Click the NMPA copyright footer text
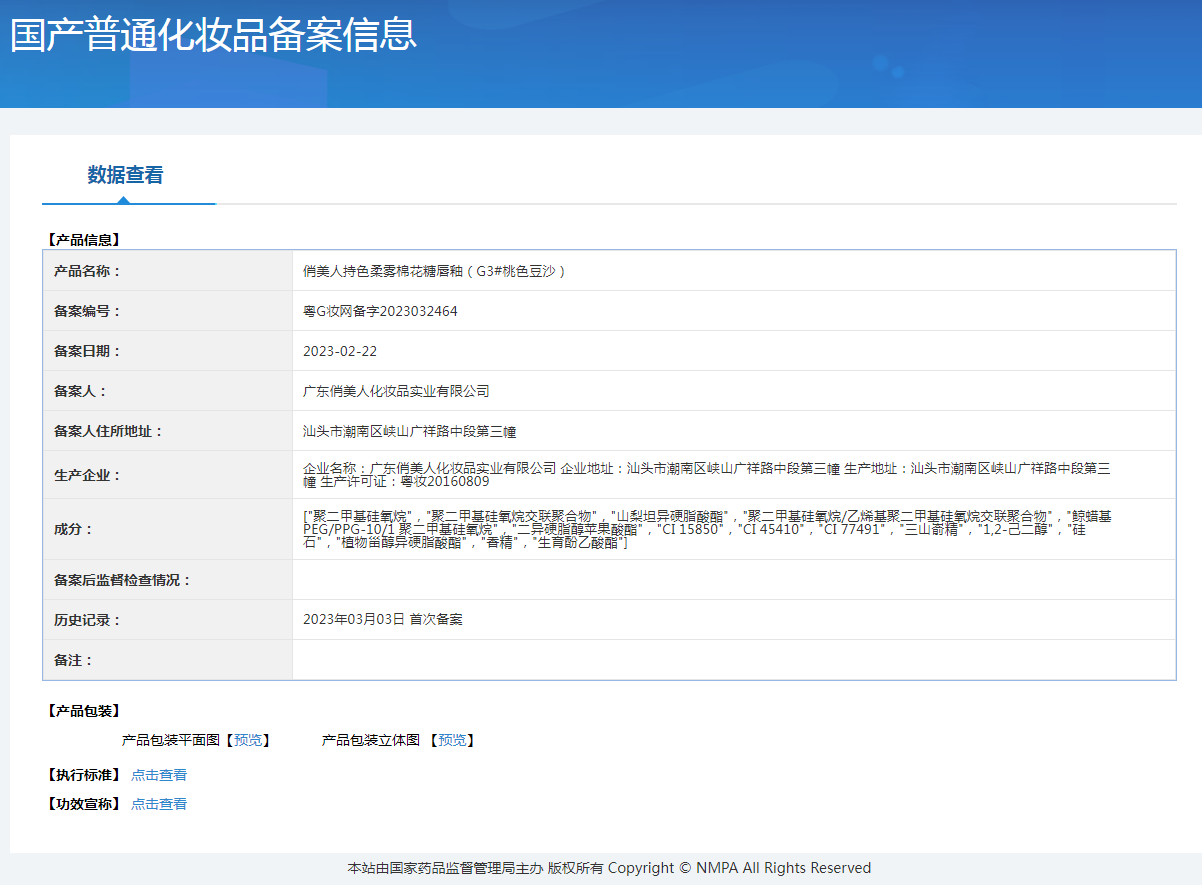1202x885 pixels. (x=609, y=868)
